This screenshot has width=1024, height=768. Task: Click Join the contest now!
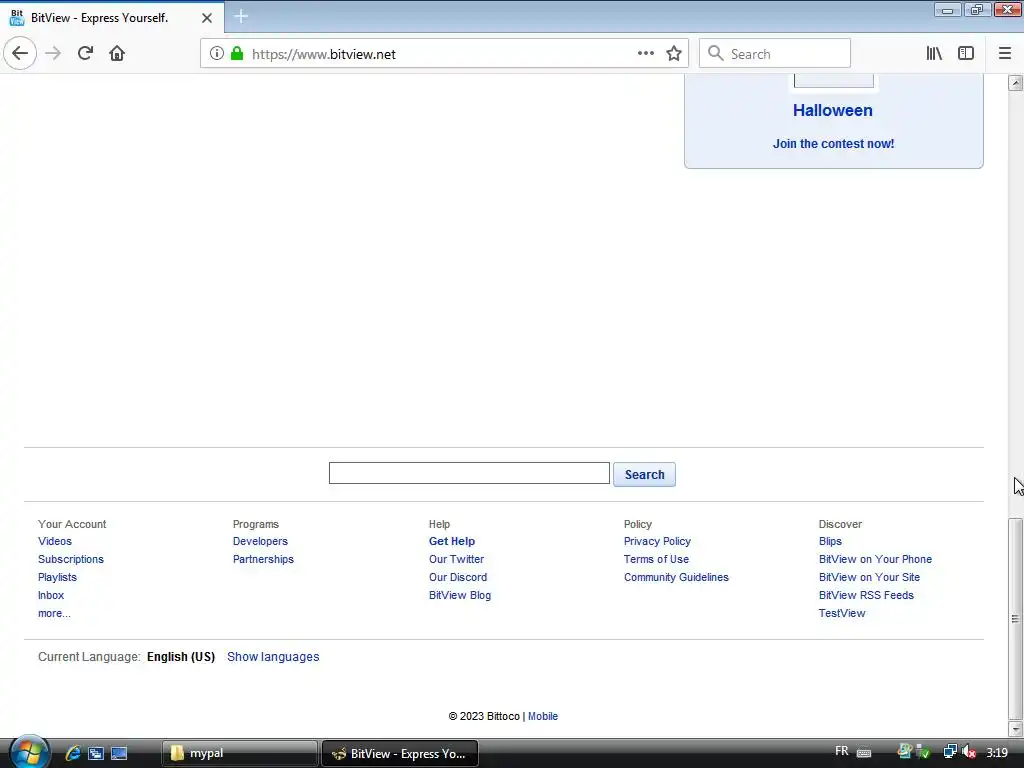coord(833,144)
